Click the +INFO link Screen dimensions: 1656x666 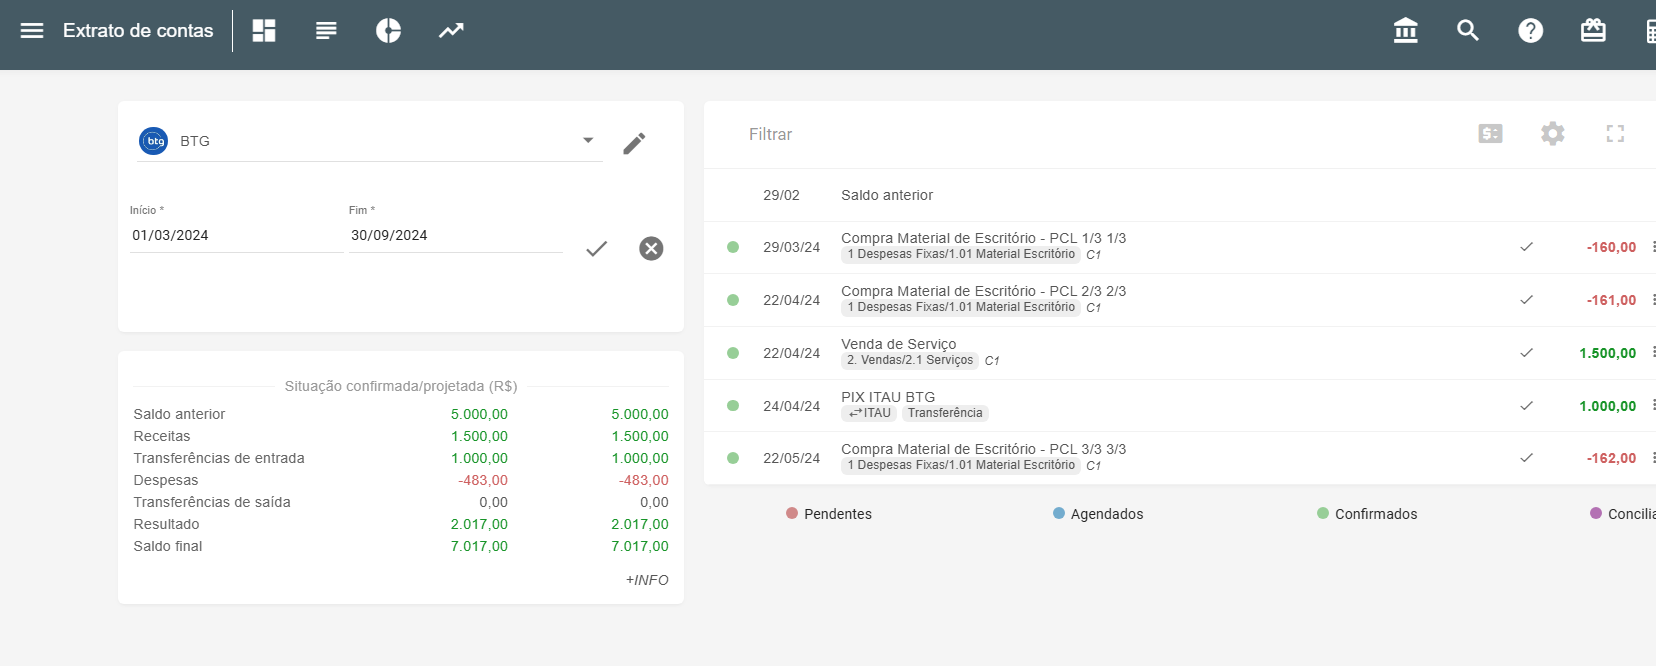click(x=647, y=580)
